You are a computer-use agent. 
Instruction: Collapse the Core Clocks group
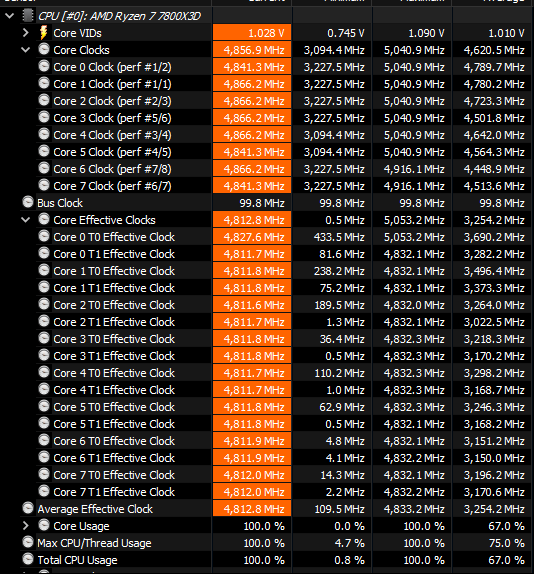(26, 50)
